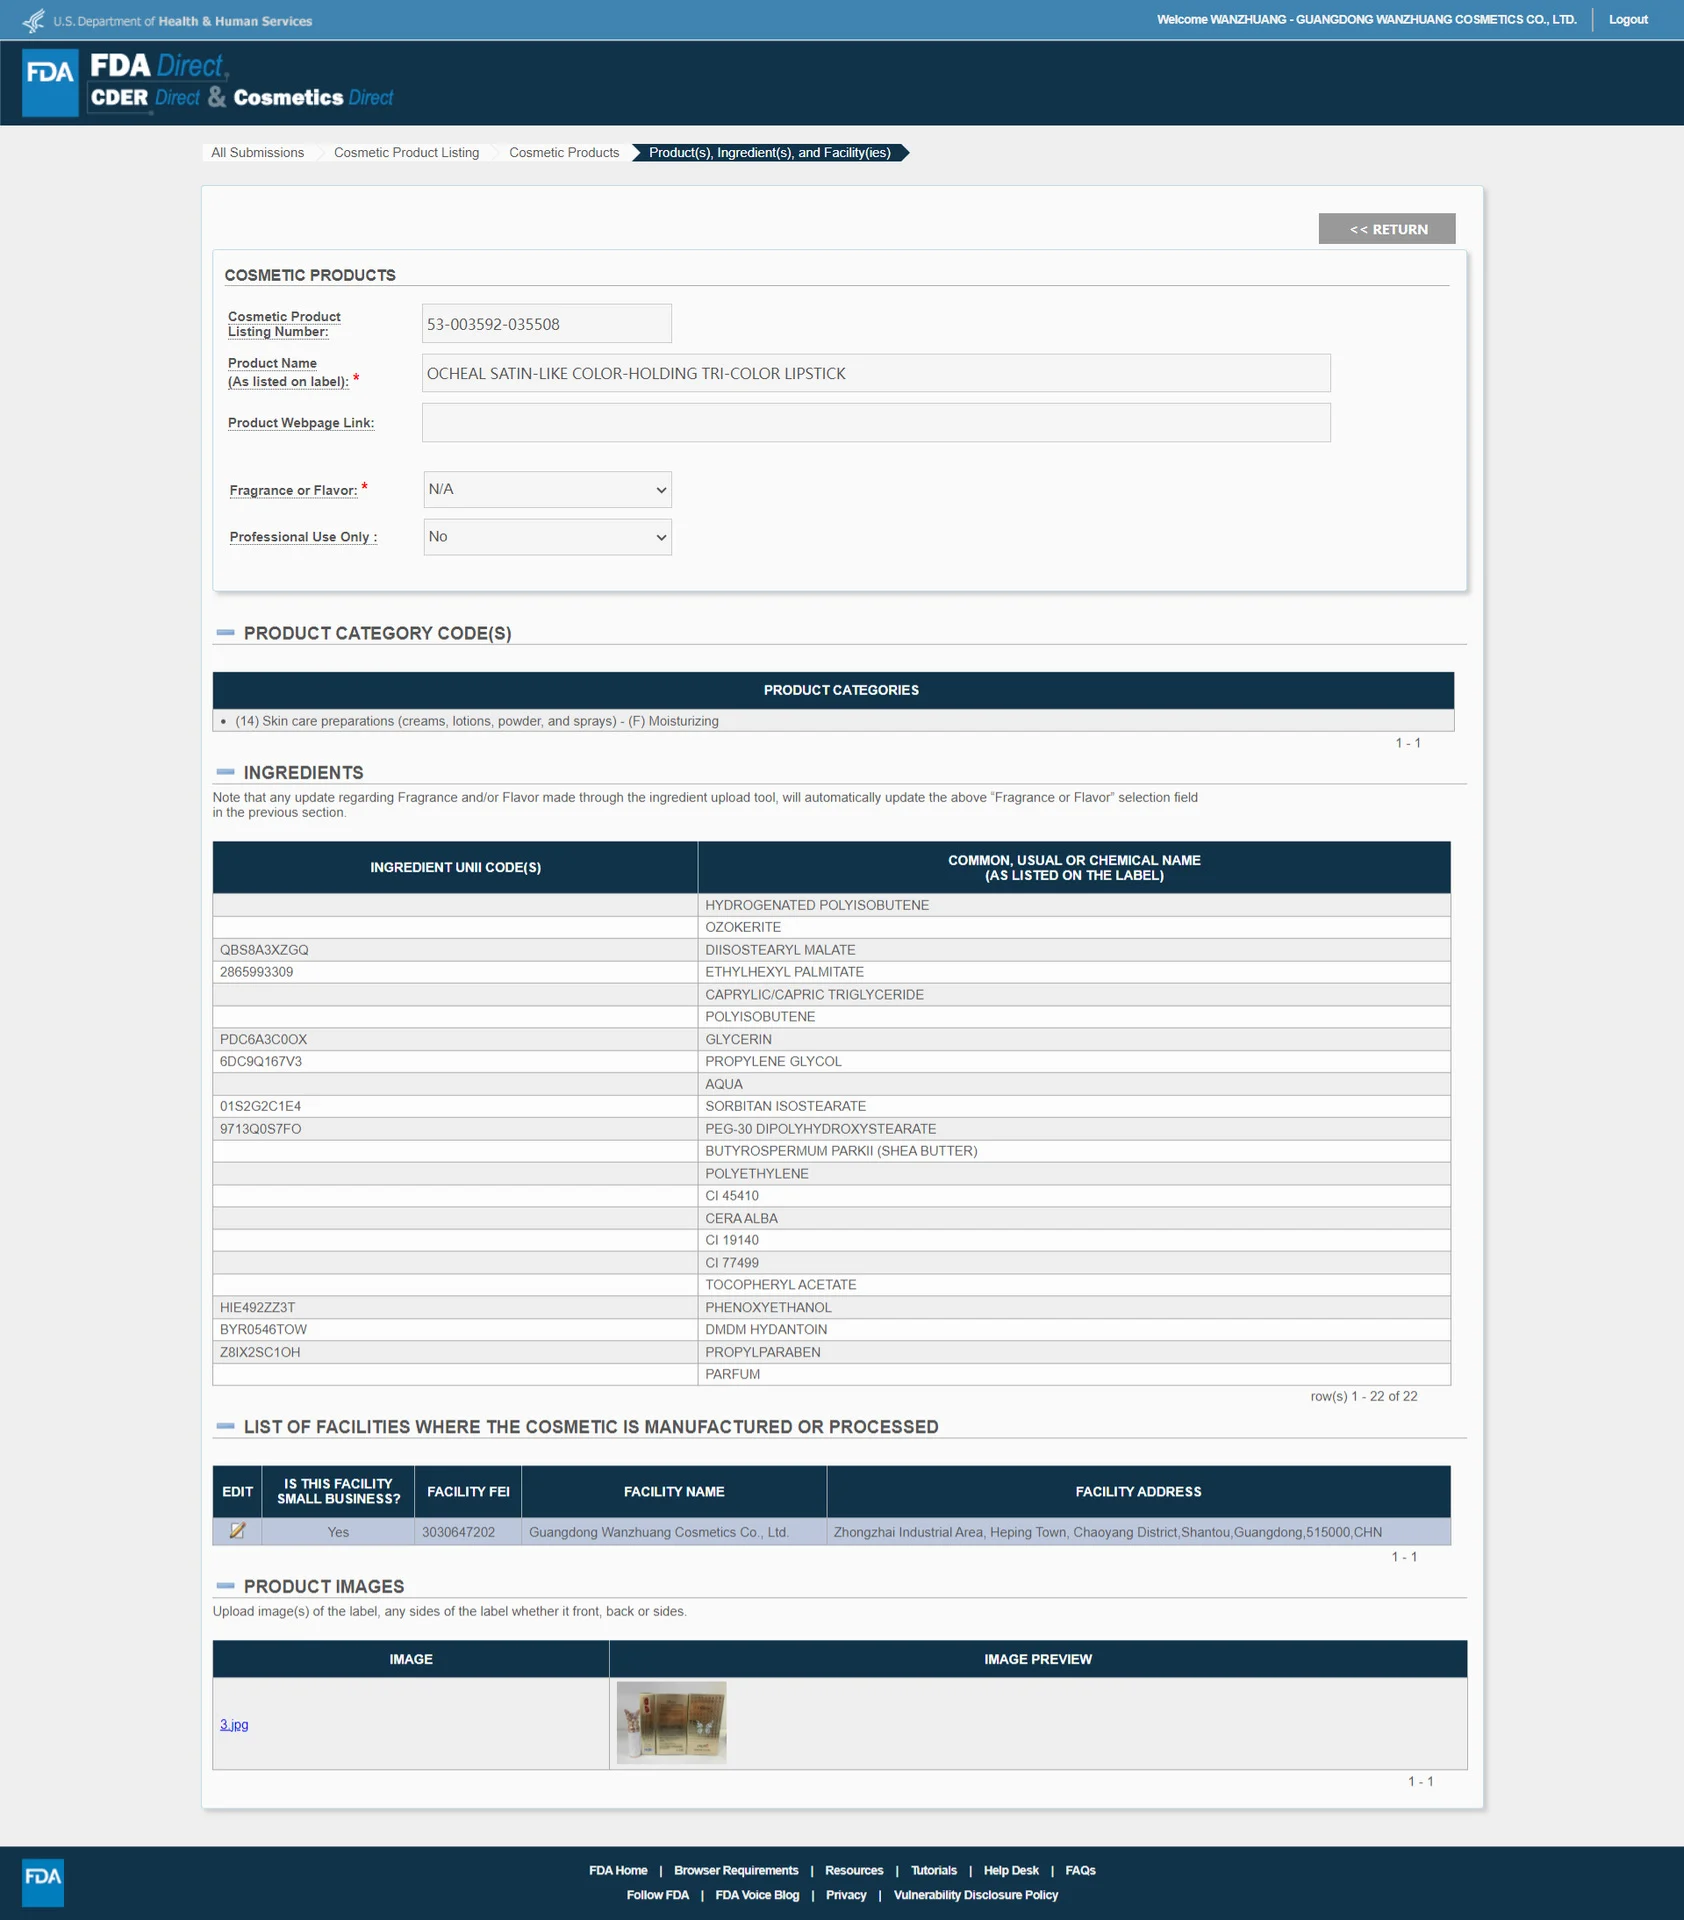Open the Fragrance or Flavor dropdown

547,490
